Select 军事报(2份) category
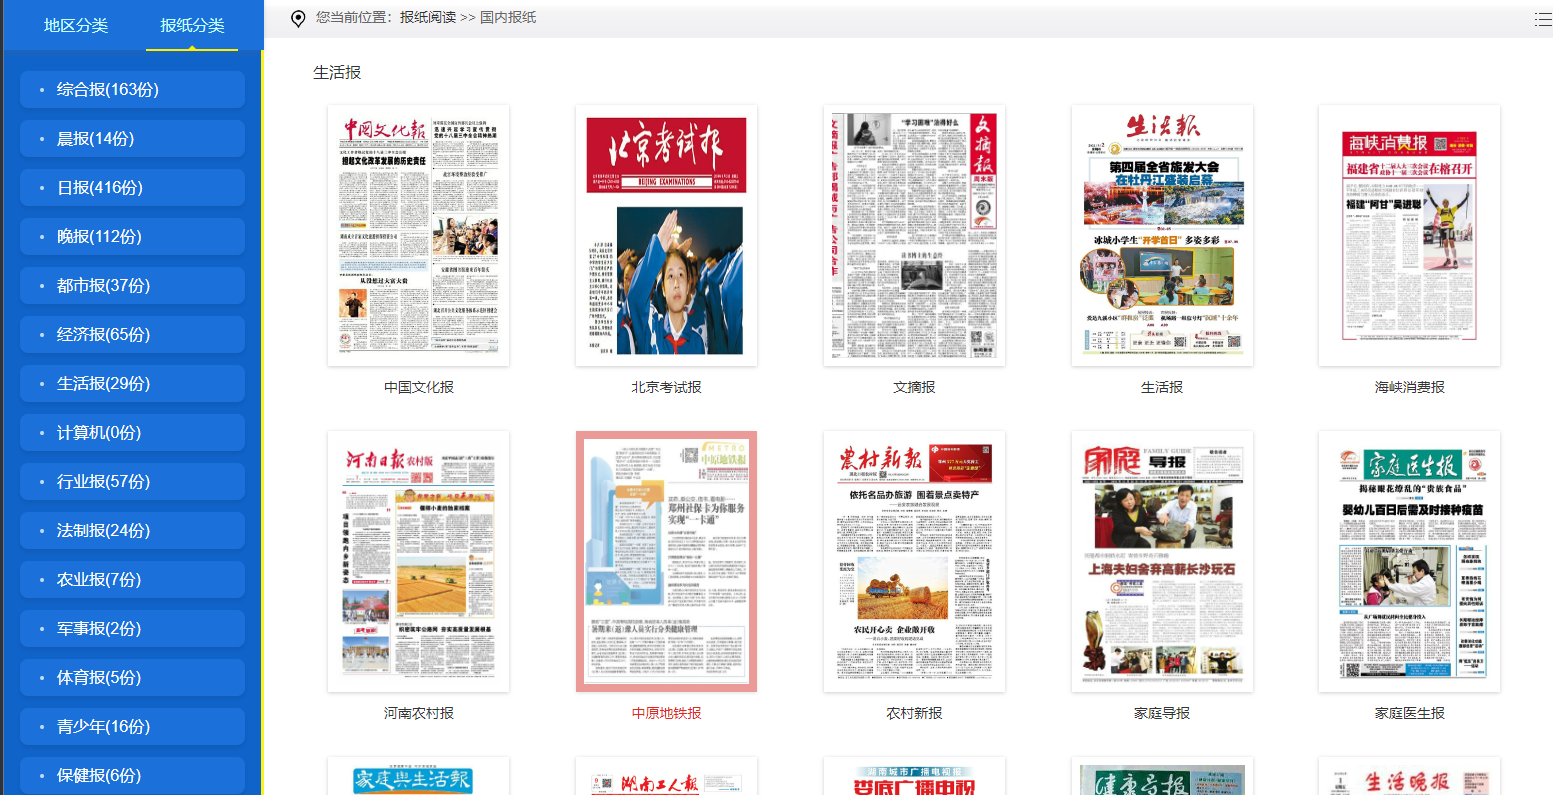The height and width of the screenshot is (795, 1553). coord(132,629)
